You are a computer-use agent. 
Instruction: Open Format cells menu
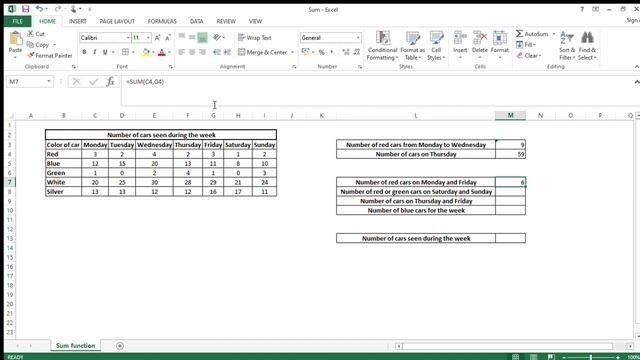tap(500, 45)
